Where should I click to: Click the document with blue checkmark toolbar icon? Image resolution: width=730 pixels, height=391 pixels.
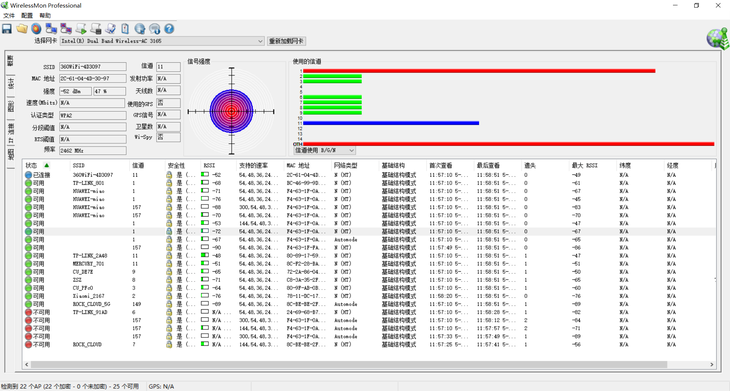click(x=110, y=29)
